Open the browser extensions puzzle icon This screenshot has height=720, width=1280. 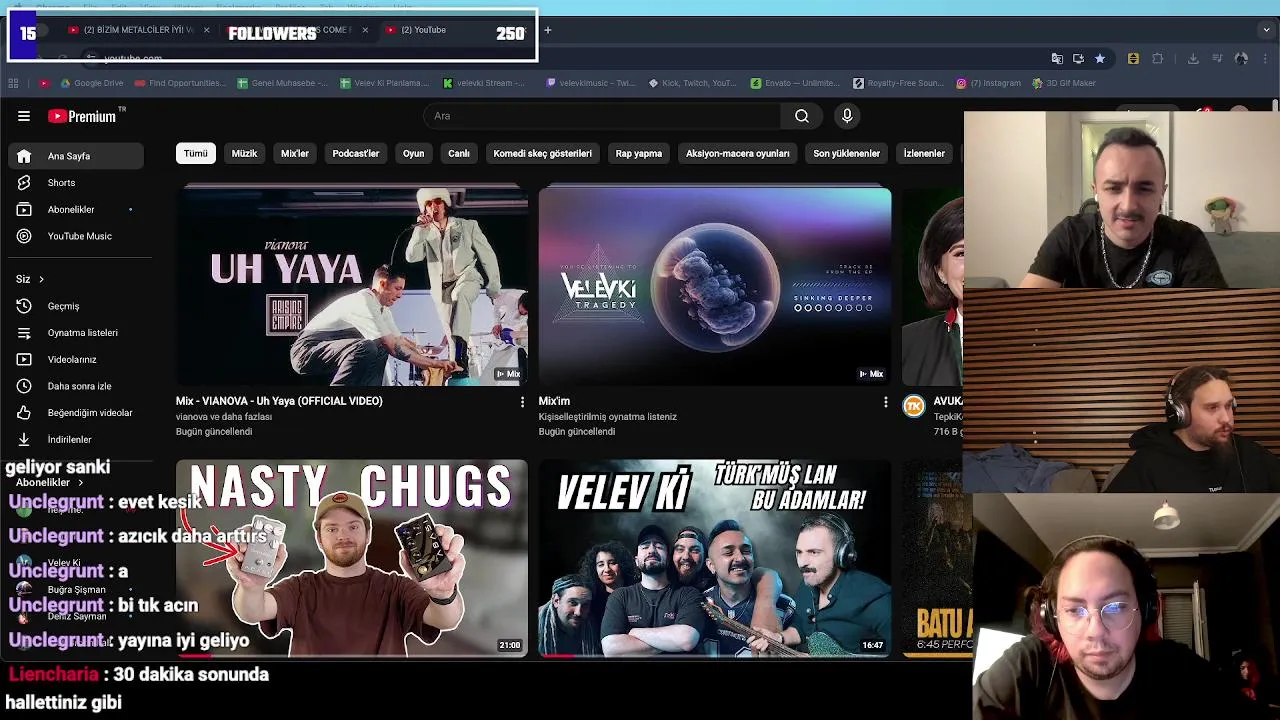[1158, 59]
